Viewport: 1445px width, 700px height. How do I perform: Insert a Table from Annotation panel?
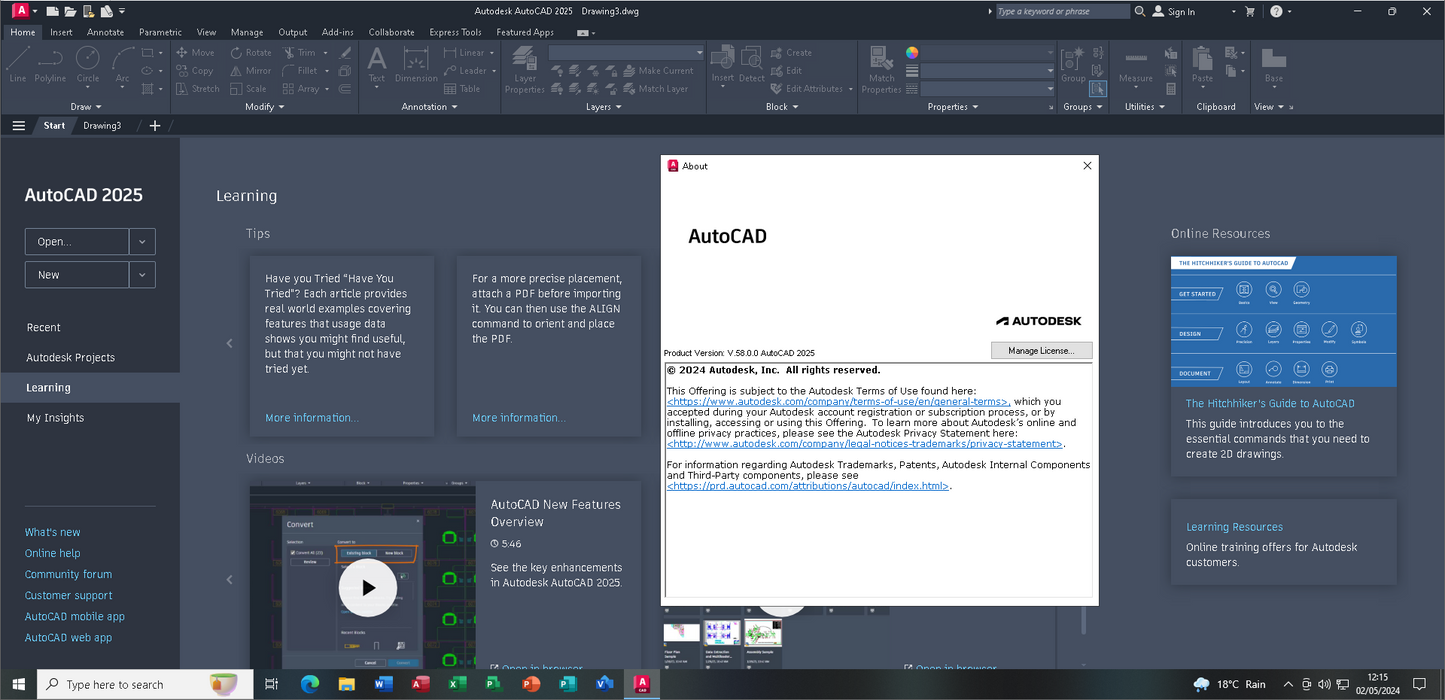[462, 89]
